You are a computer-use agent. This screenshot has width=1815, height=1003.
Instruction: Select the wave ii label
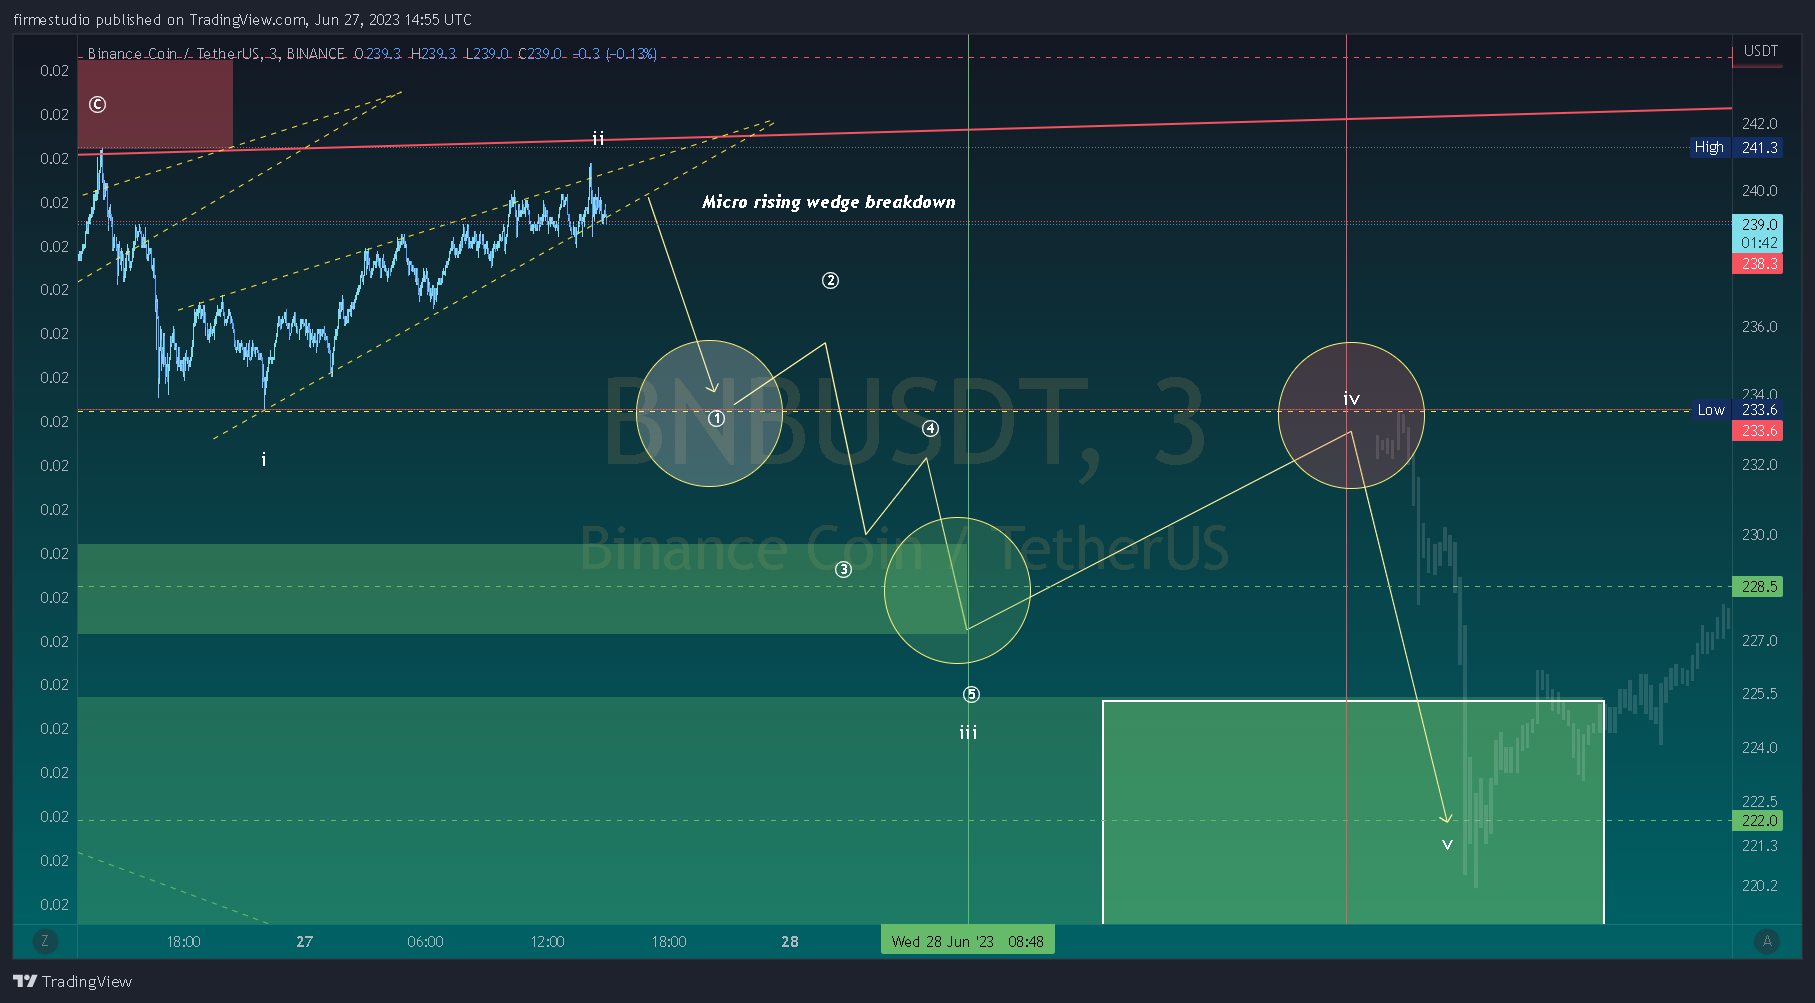coord(598,139)
